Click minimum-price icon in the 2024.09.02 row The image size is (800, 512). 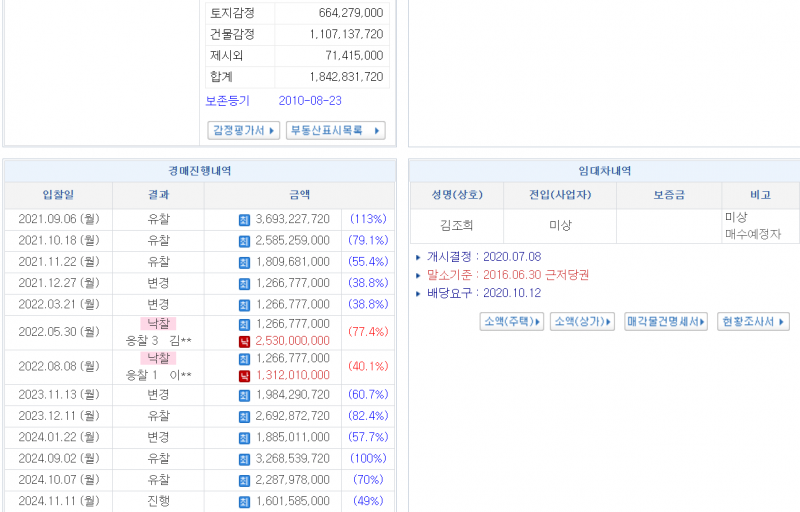[244, 459]
